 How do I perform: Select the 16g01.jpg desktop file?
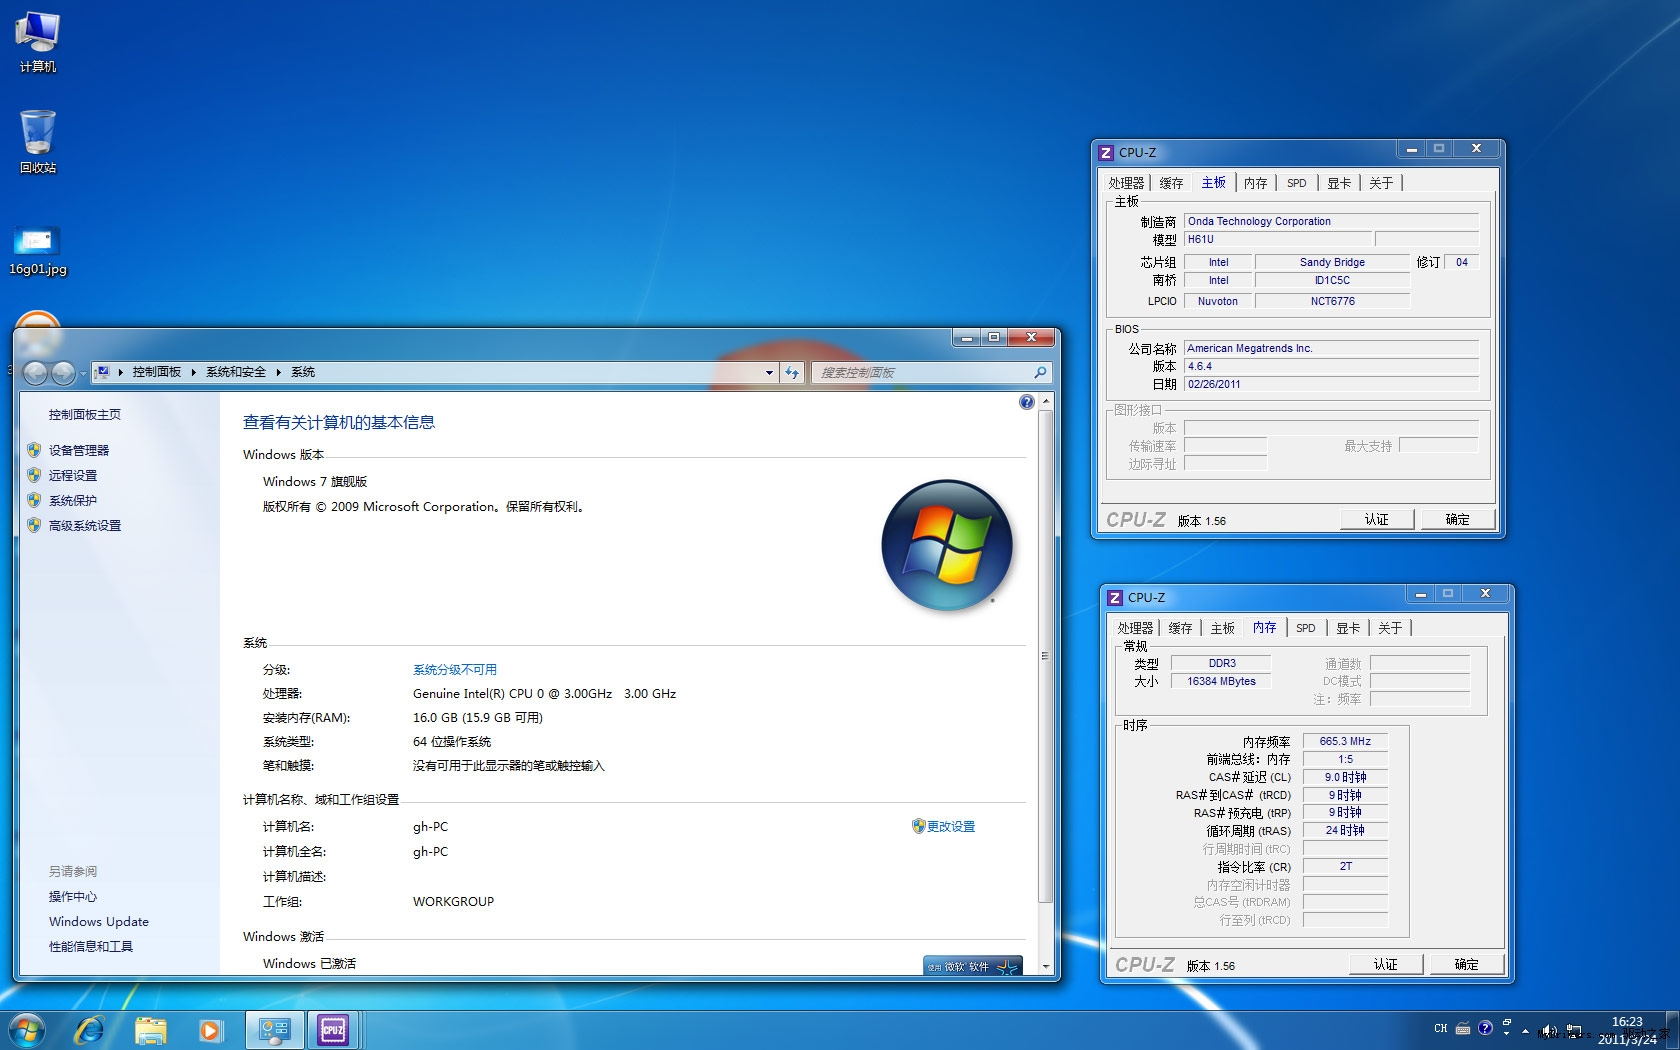37,250
